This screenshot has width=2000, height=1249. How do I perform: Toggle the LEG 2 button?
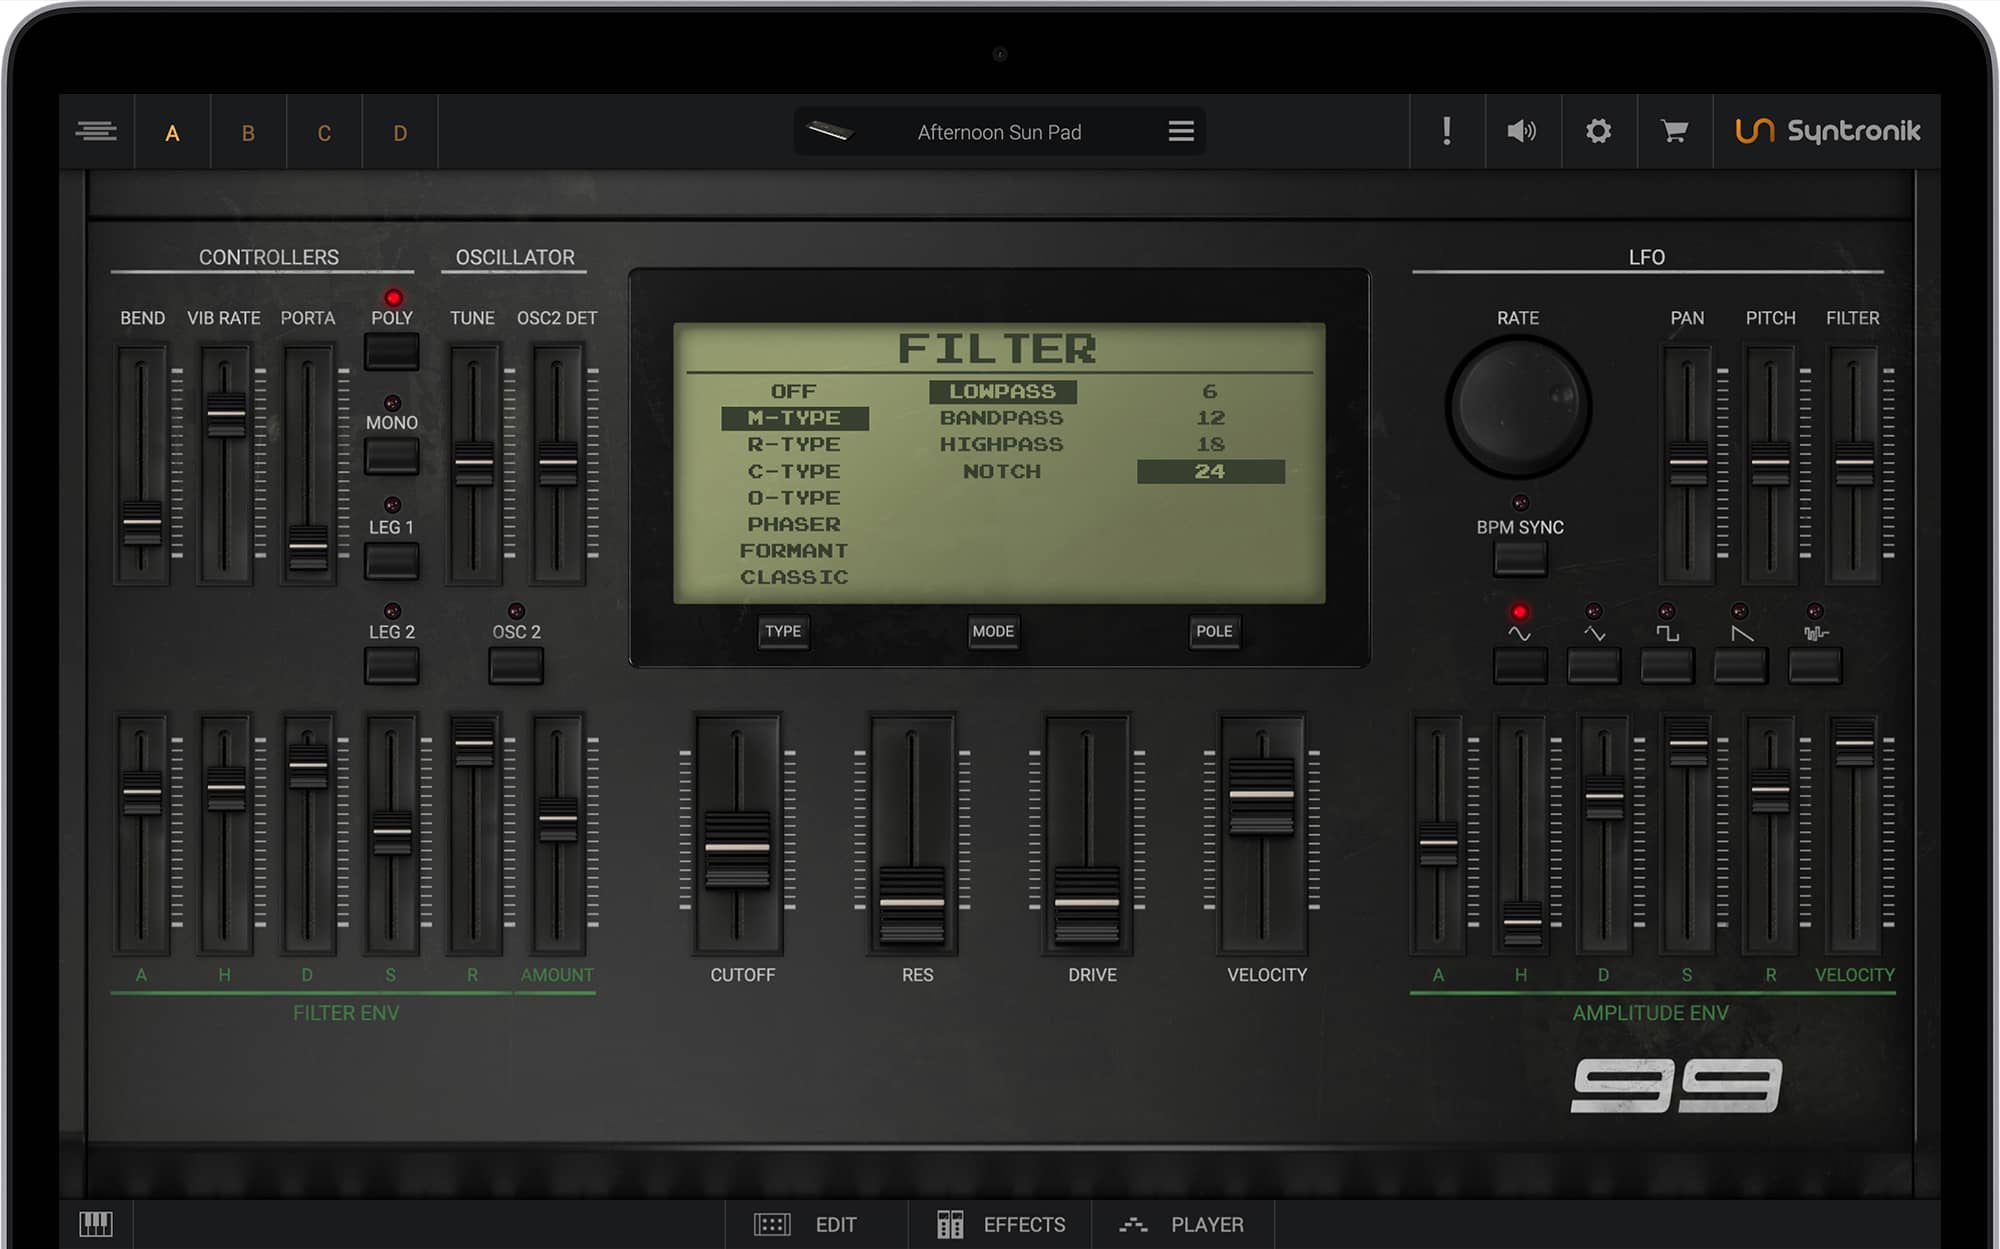(391, 666)
